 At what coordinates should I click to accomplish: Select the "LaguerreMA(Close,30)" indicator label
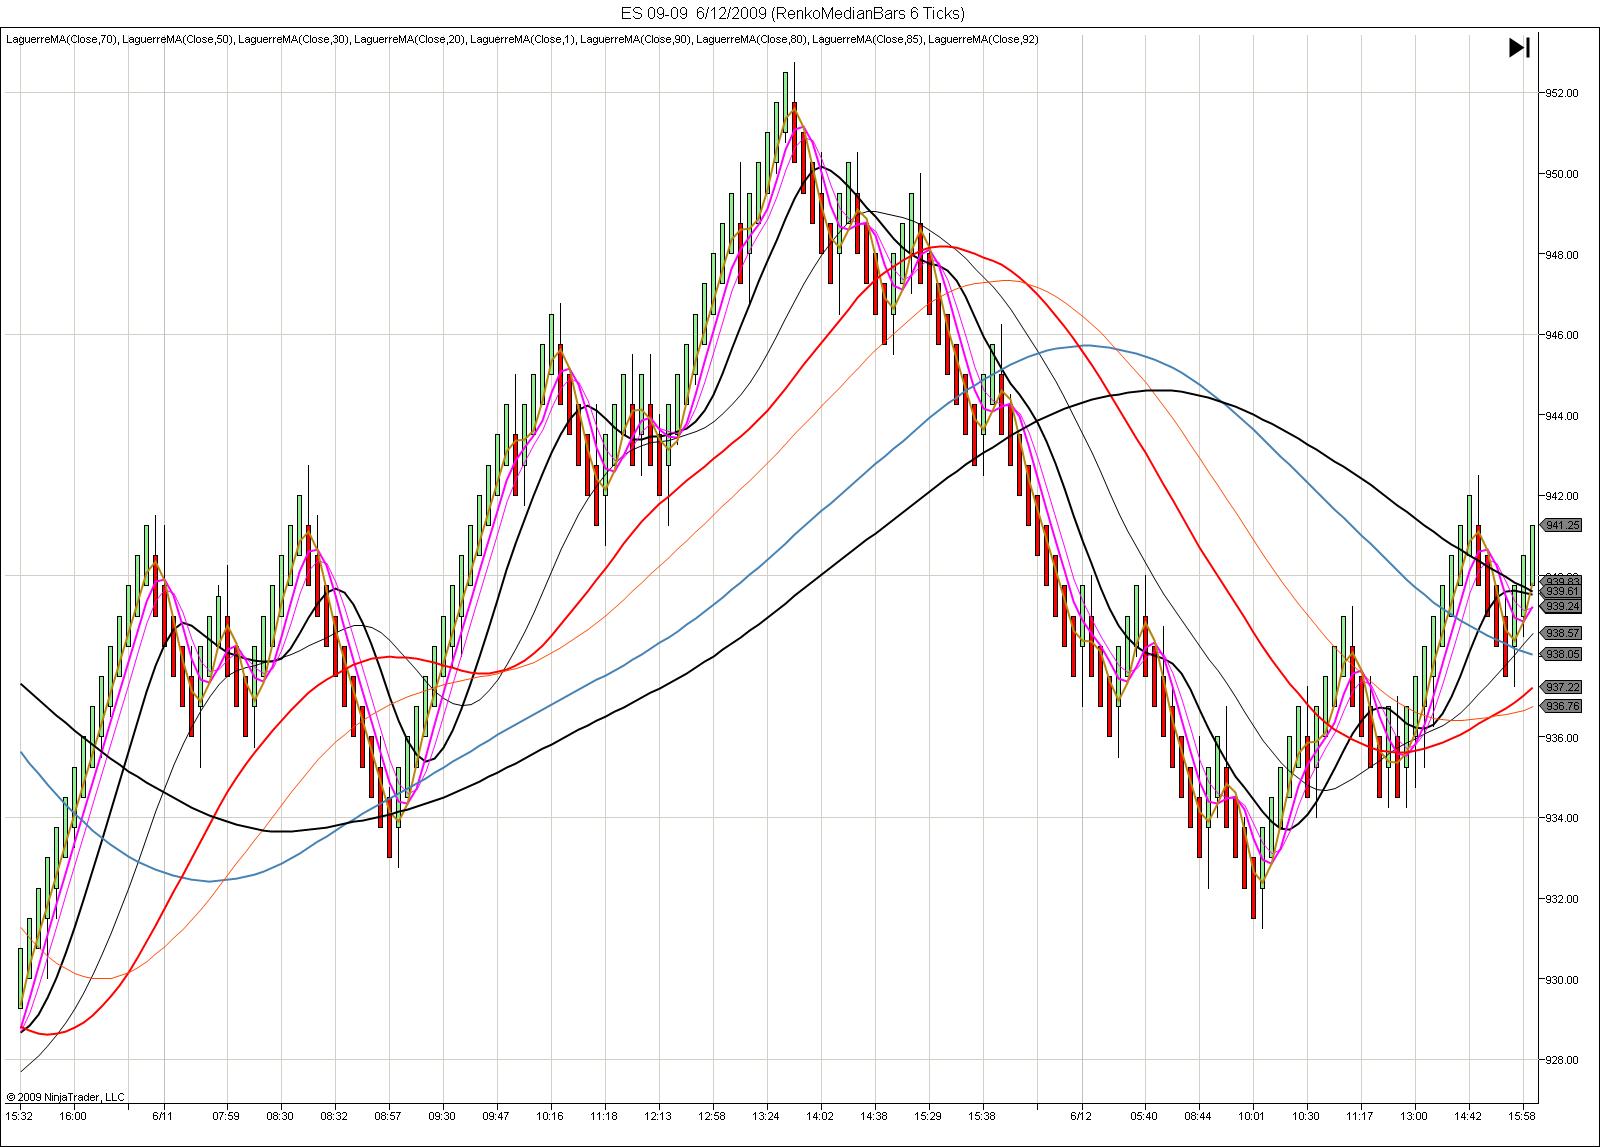294,40
